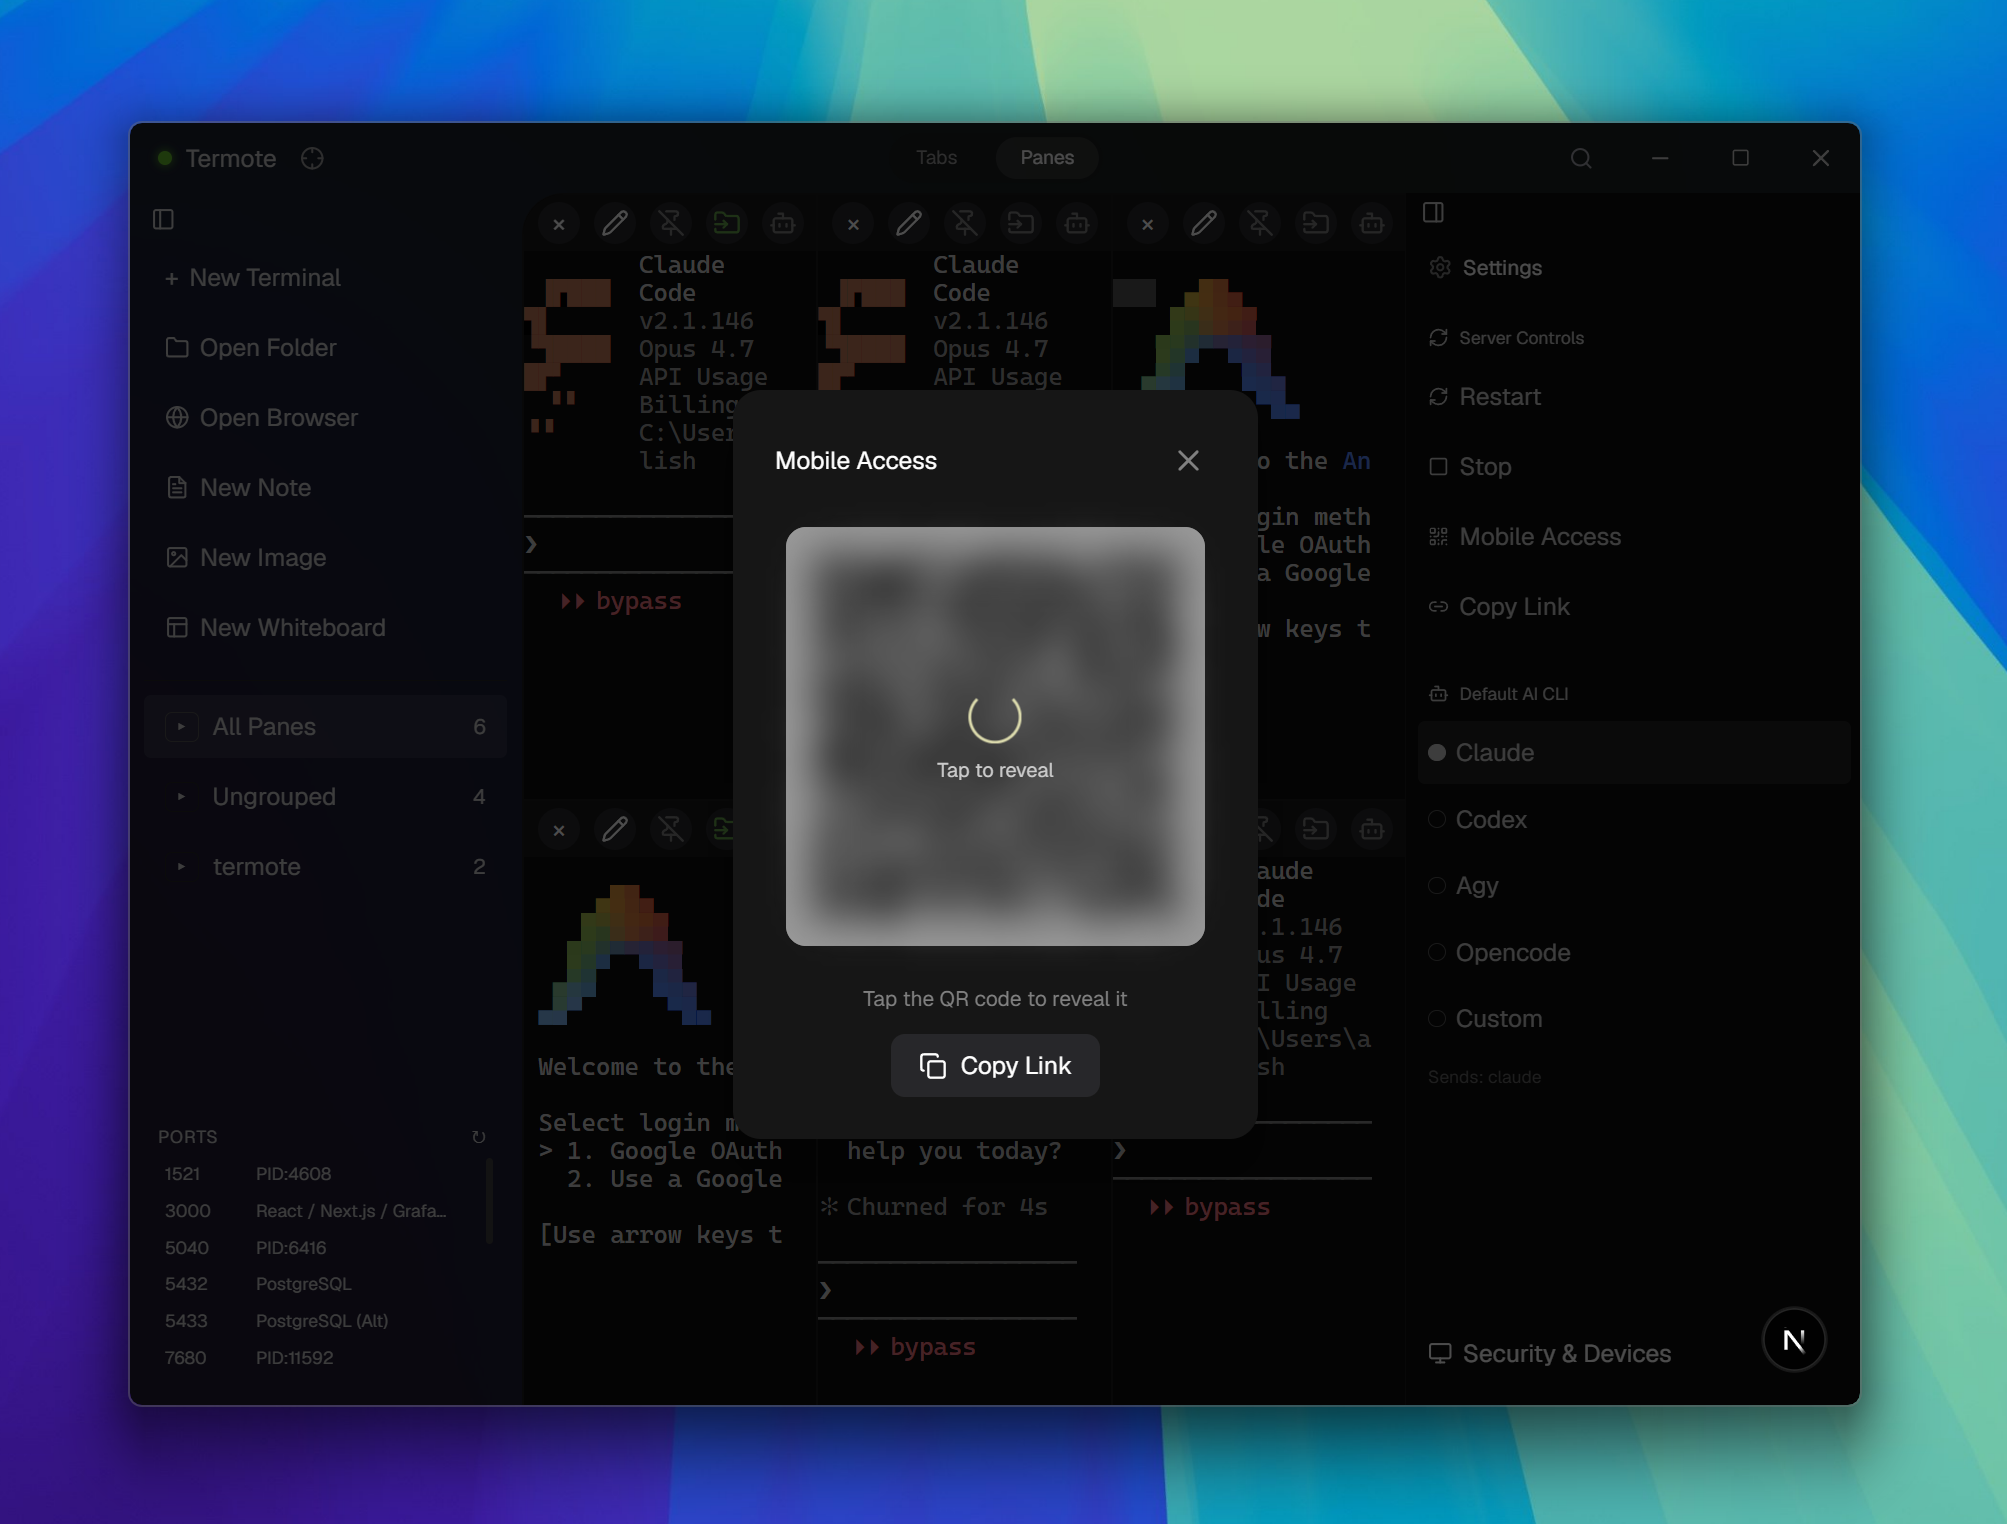
Task: Choose Open Browser in the sidebar
Action: point(262,417)
